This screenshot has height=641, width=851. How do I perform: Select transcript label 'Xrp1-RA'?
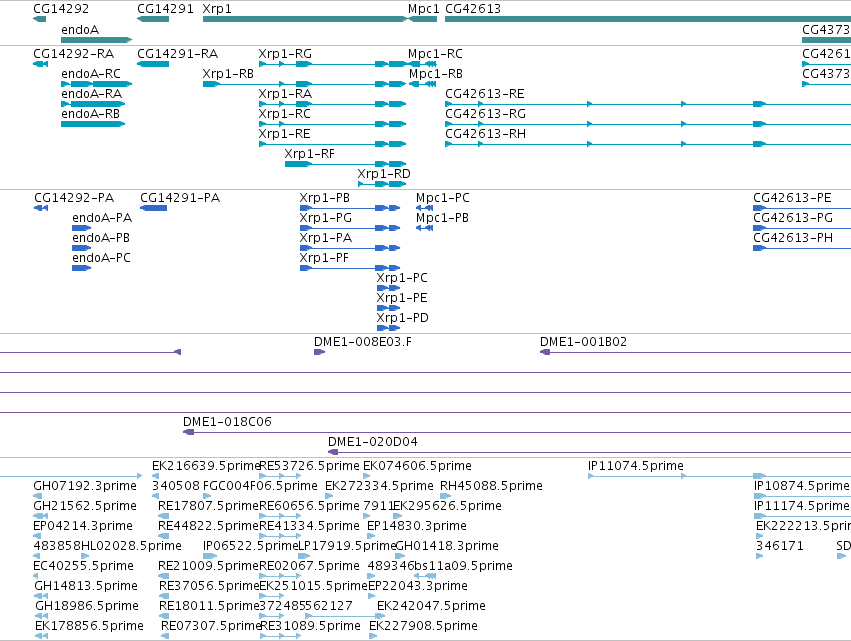click(285, 94)
